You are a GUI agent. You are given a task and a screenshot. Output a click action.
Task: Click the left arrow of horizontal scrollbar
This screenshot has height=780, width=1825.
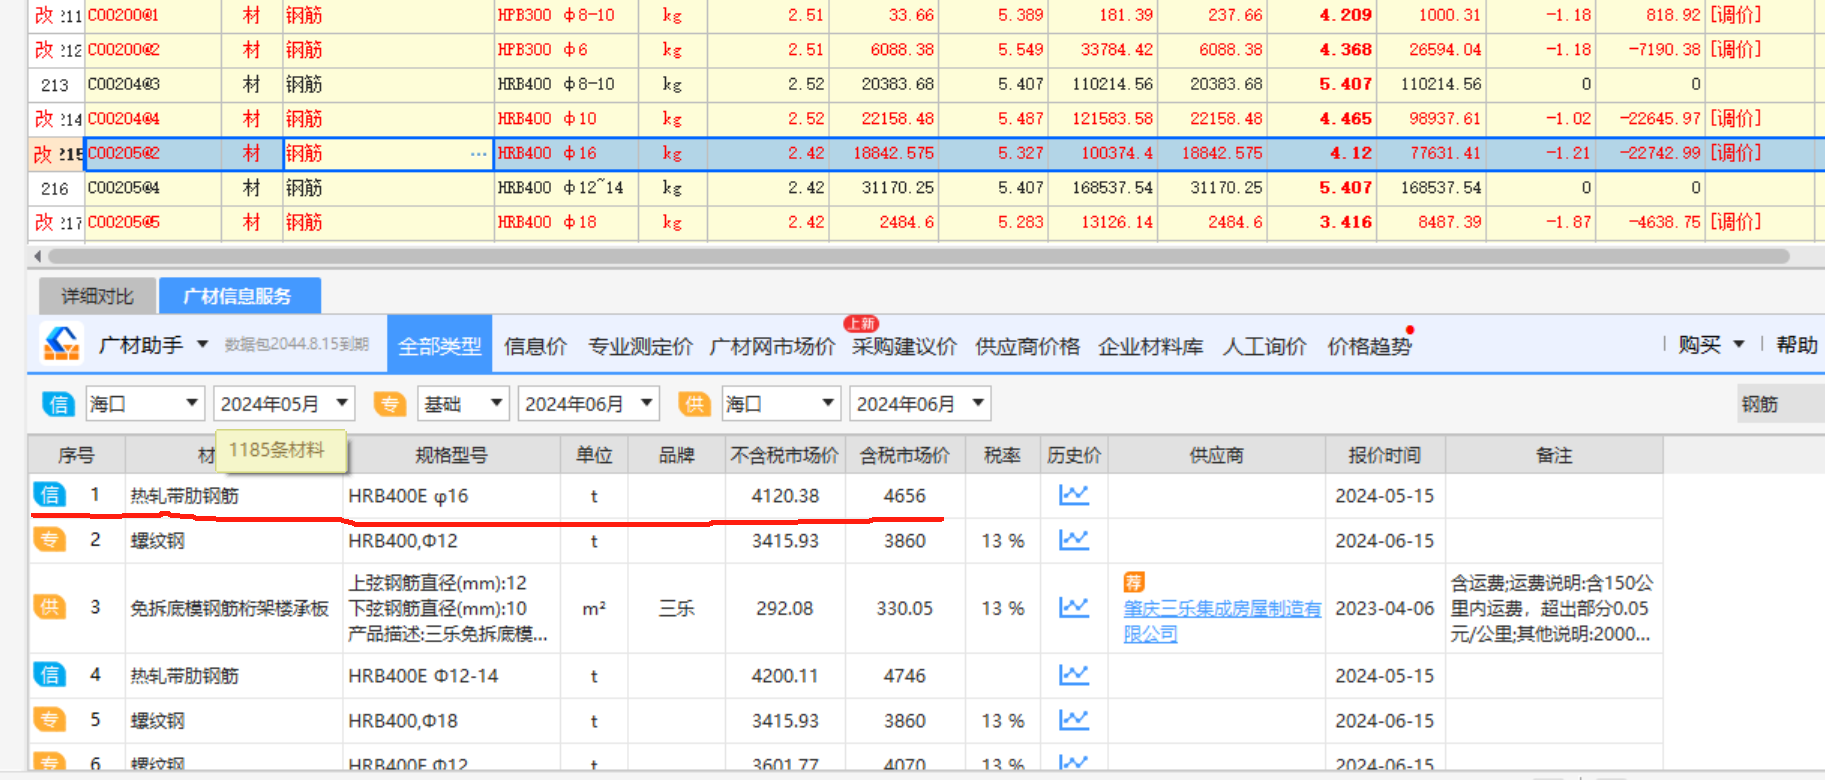click(38, 256)
